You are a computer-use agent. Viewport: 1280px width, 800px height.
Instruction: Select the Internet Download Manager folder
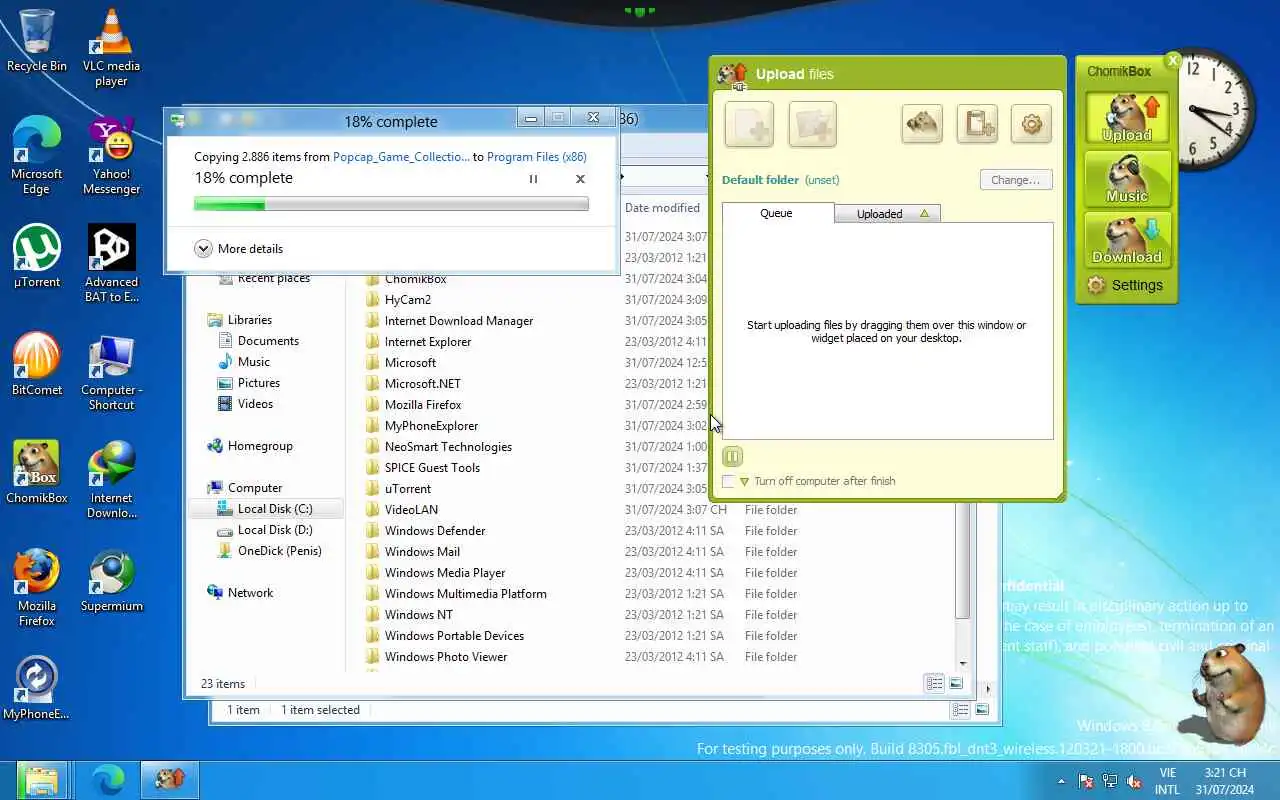pyautogui.click(x=449, y=321)
